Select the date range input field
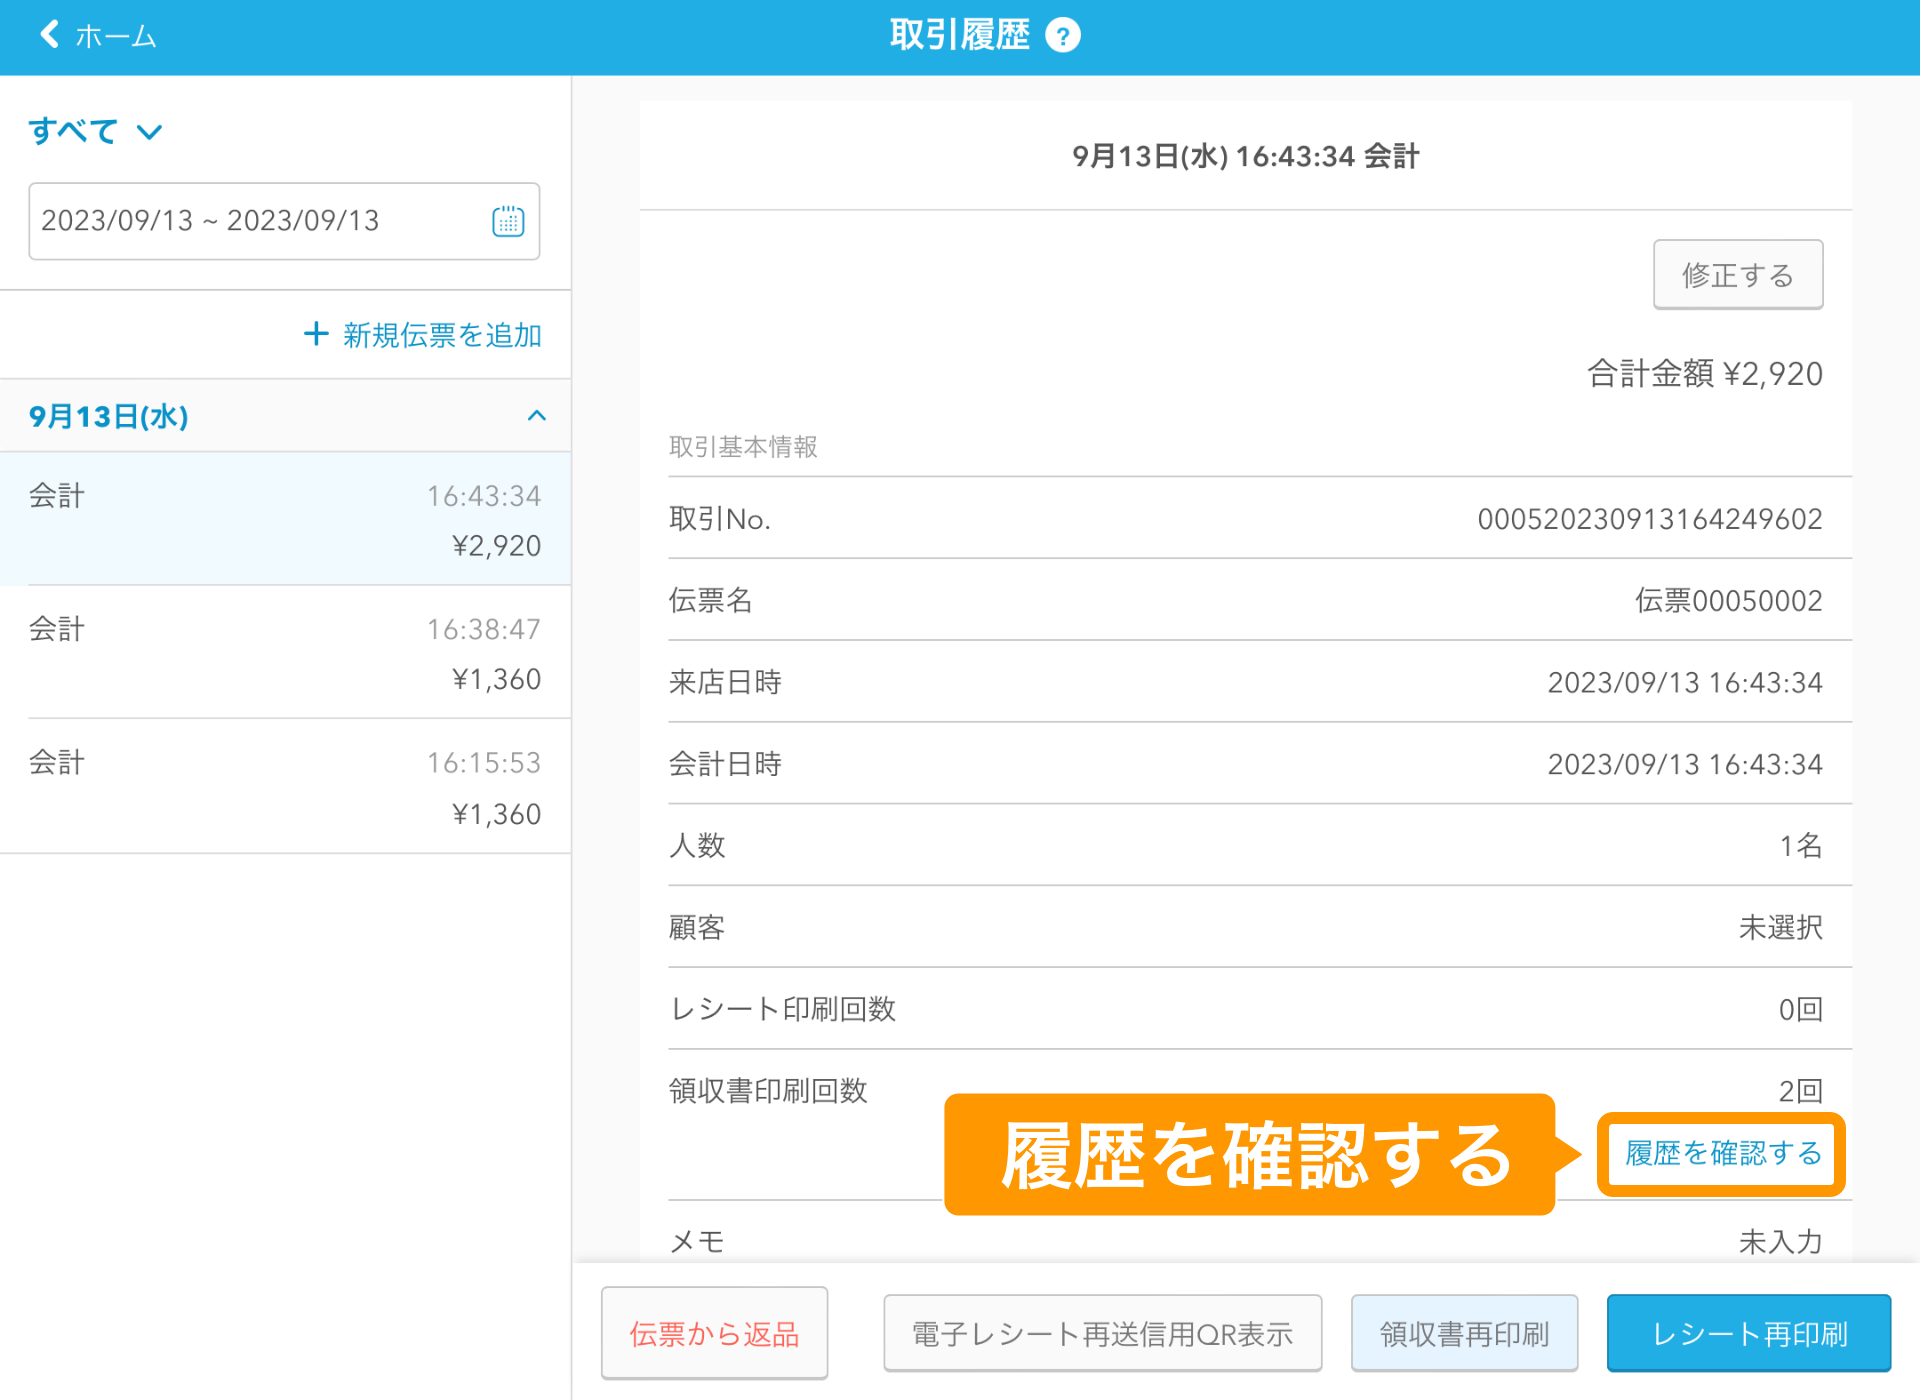The height and width of the screenshot is (1400, 1920). [x=284, y=221]
